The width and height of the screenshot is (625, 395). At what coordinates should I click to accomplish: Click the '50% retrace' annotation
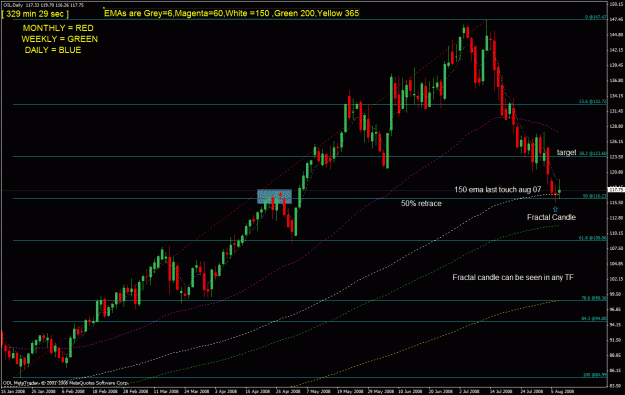pos(421,203)
